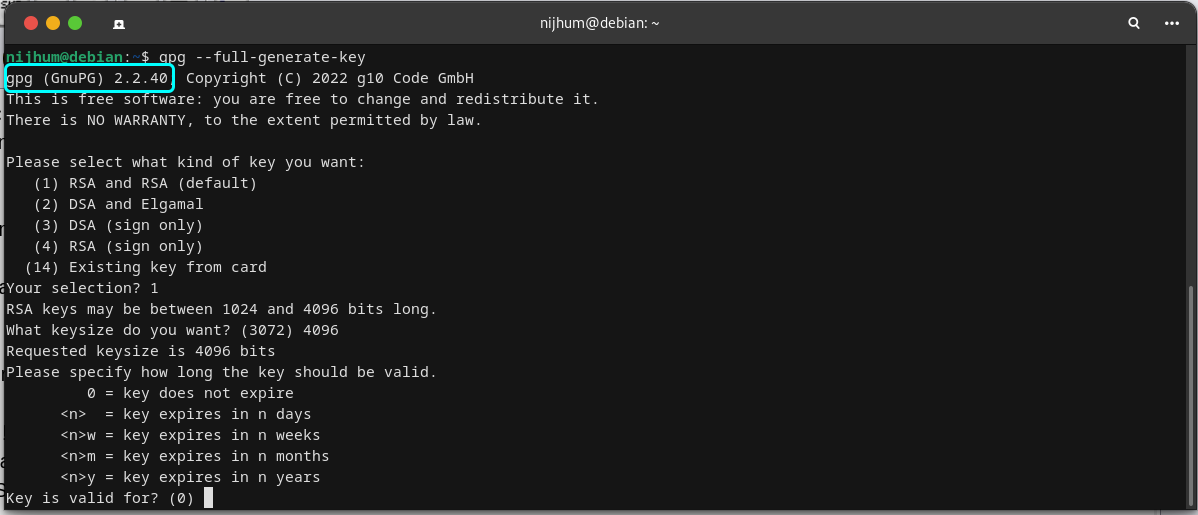The height and width of the screenshot is (515, 1198).
Task: Click option (2) DSA and Elgamal
Action: (x=118, y=205)
